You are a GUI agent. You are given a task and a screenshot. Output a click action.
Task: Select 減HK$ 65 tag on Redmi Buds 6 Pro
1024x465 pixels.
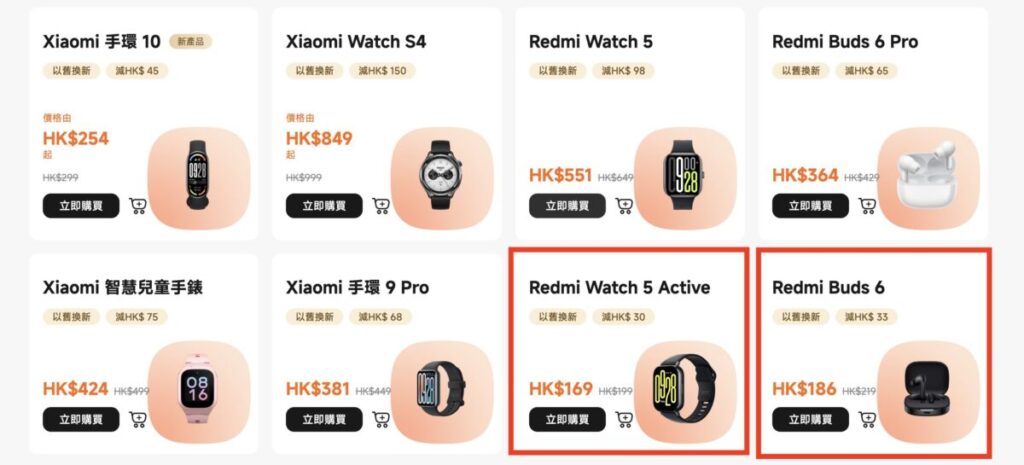(x=866, y=71)
